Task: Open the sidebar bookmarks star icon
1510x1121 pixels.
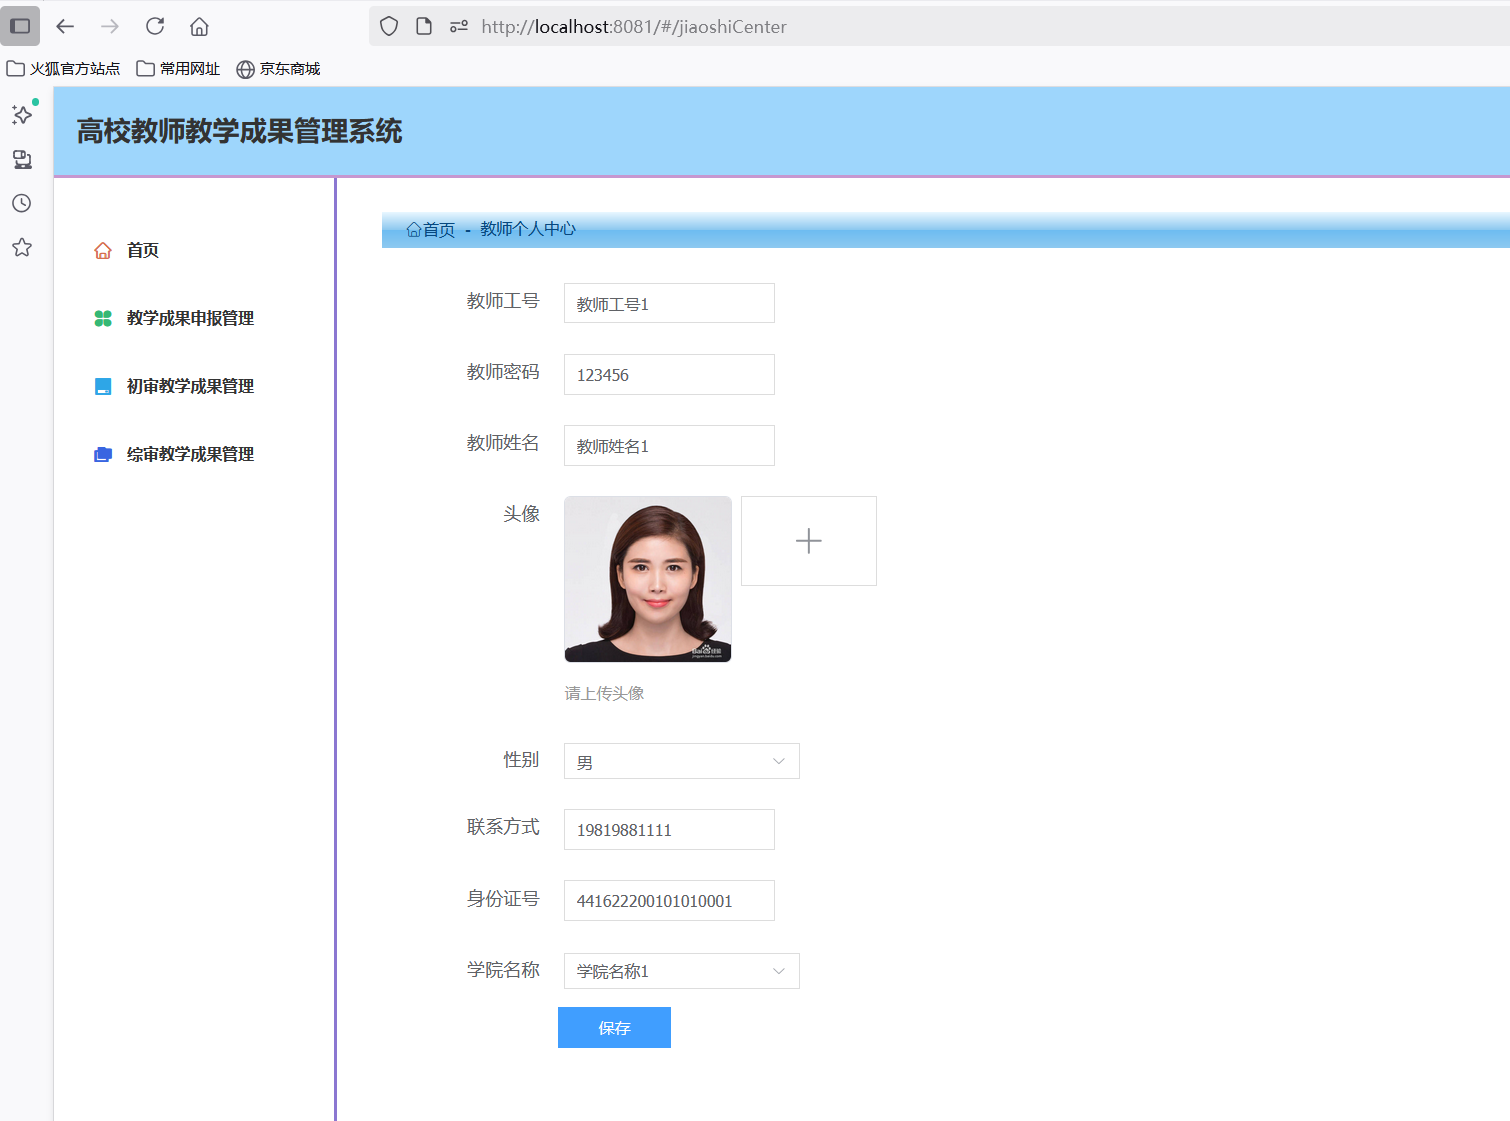Action: pos(22,247)
